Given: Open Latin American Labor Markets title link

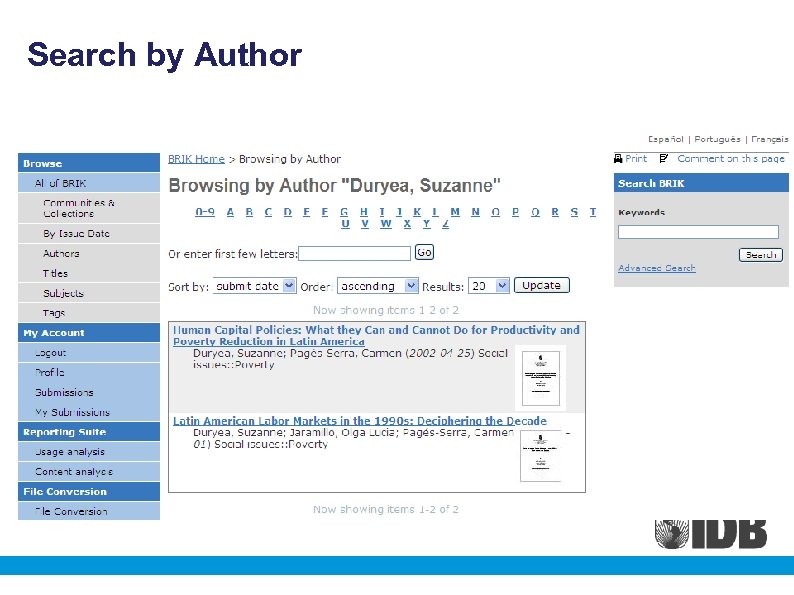Looking at the screenshot, I should pyautogui.click(x=360, y=421).
